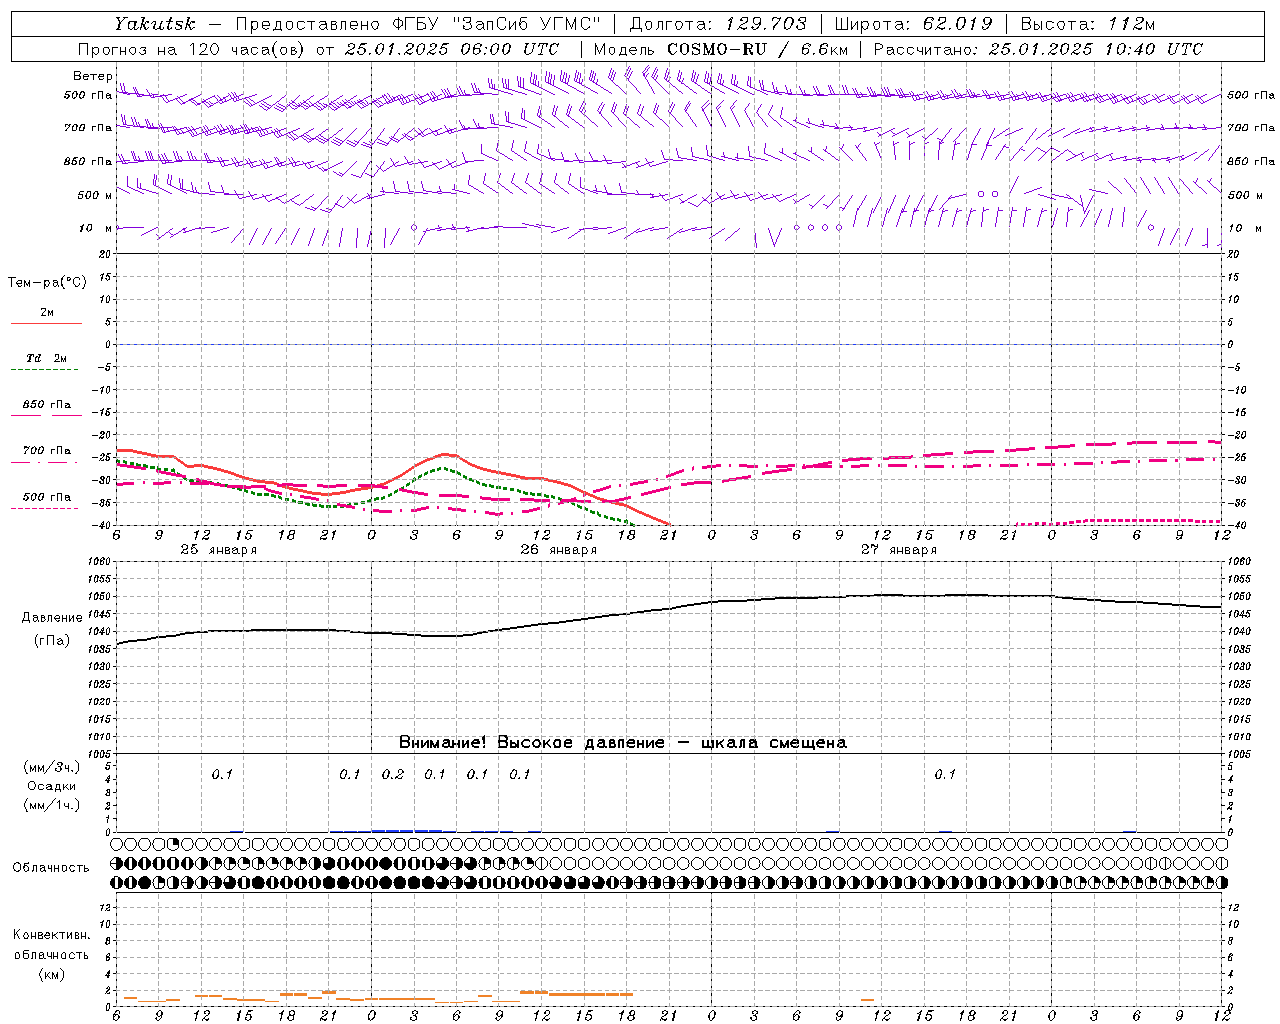Click the 'Осадки' precipitation label
This screenshot has height=1024, width=1280.
(52, 786)
